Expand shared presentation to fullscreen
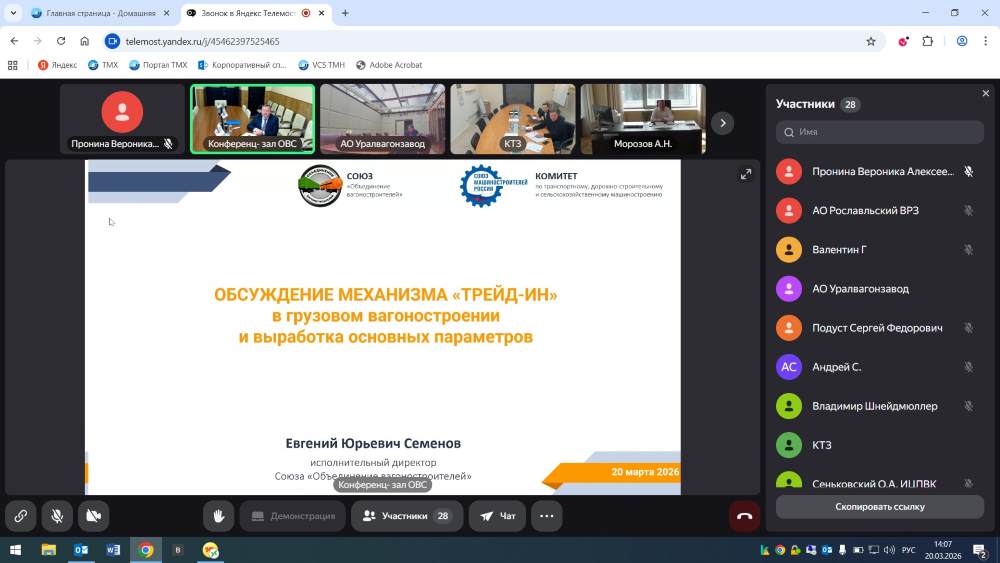Screen dimensions: 1000x563 (745, 174)
